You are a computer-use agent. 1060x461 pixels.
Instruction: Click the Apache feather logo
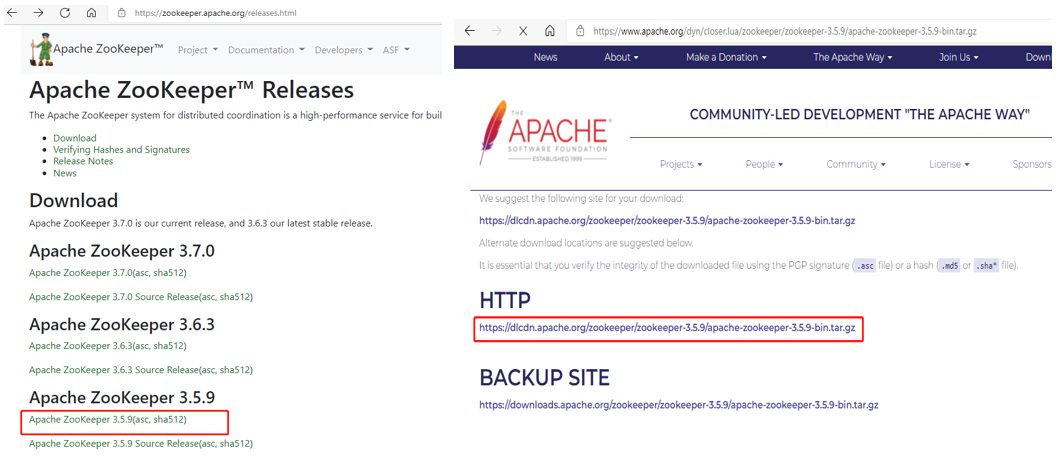tap(545, 132)
